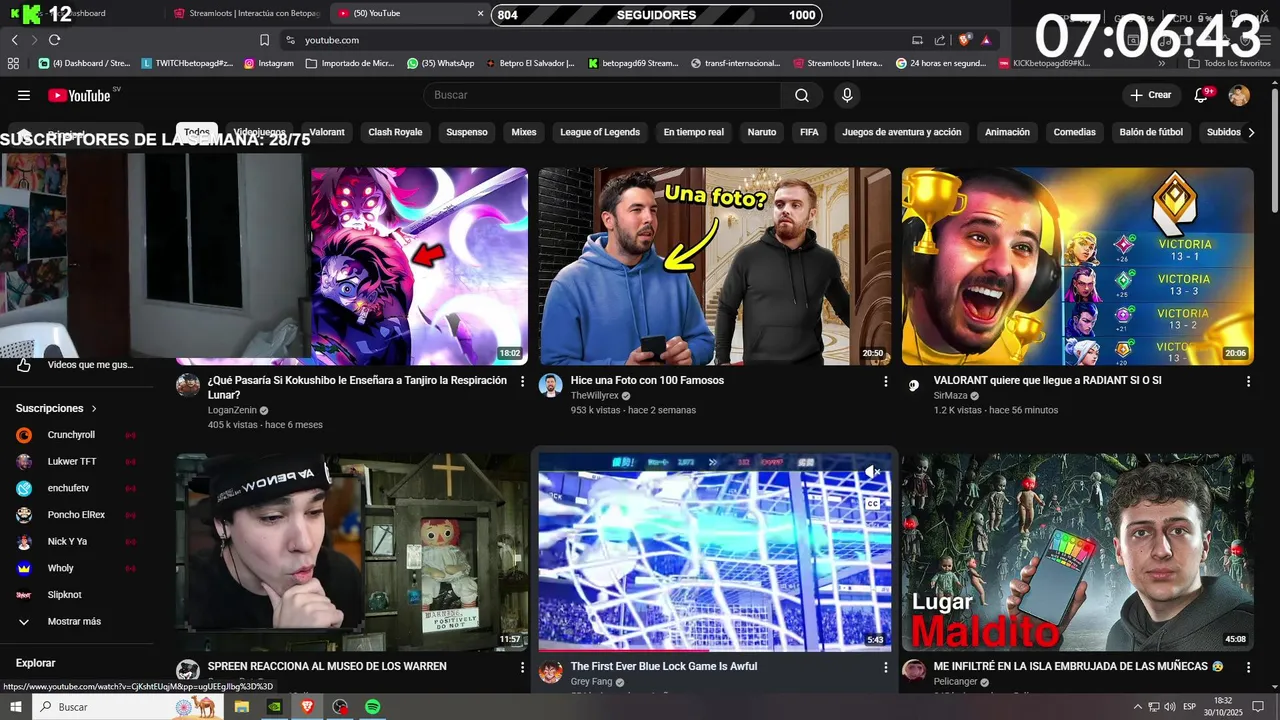Screen dimensions: 1280x720
Task: Open more options for VALORANT RADIANT video
Action: 1248,381
